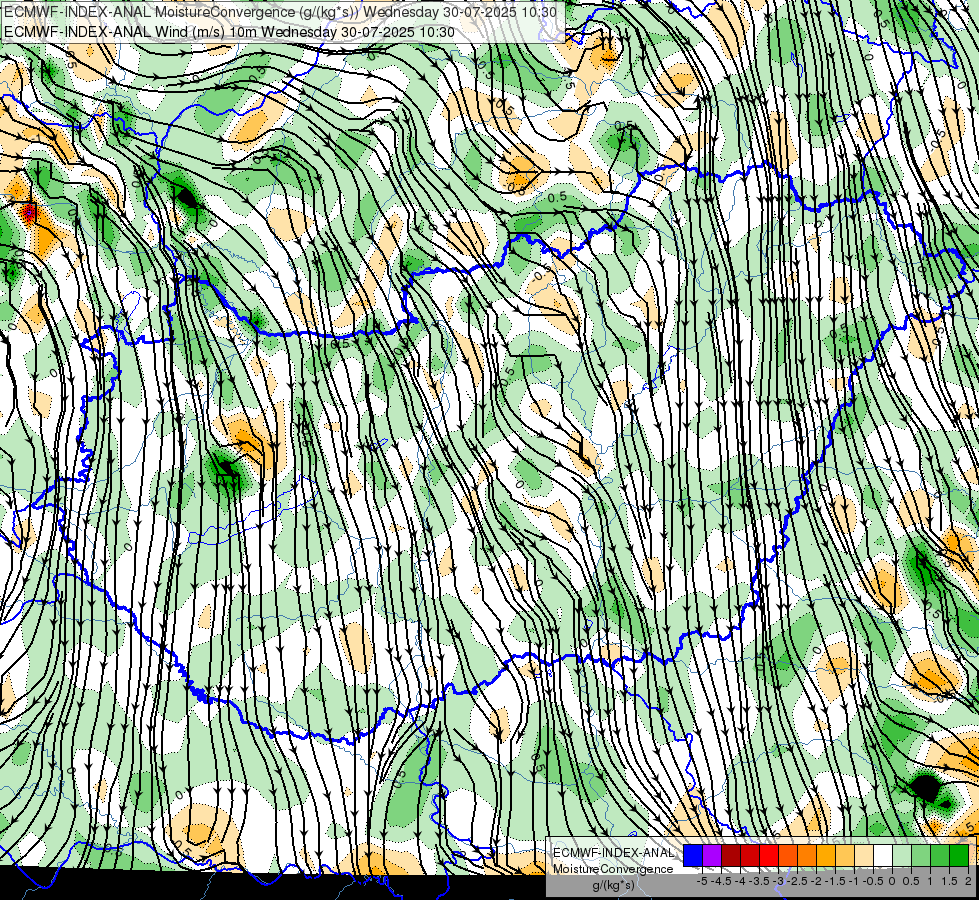
Task: Click the amber swatch between -2 and -1.5
Action: click(x=826, y=856)
